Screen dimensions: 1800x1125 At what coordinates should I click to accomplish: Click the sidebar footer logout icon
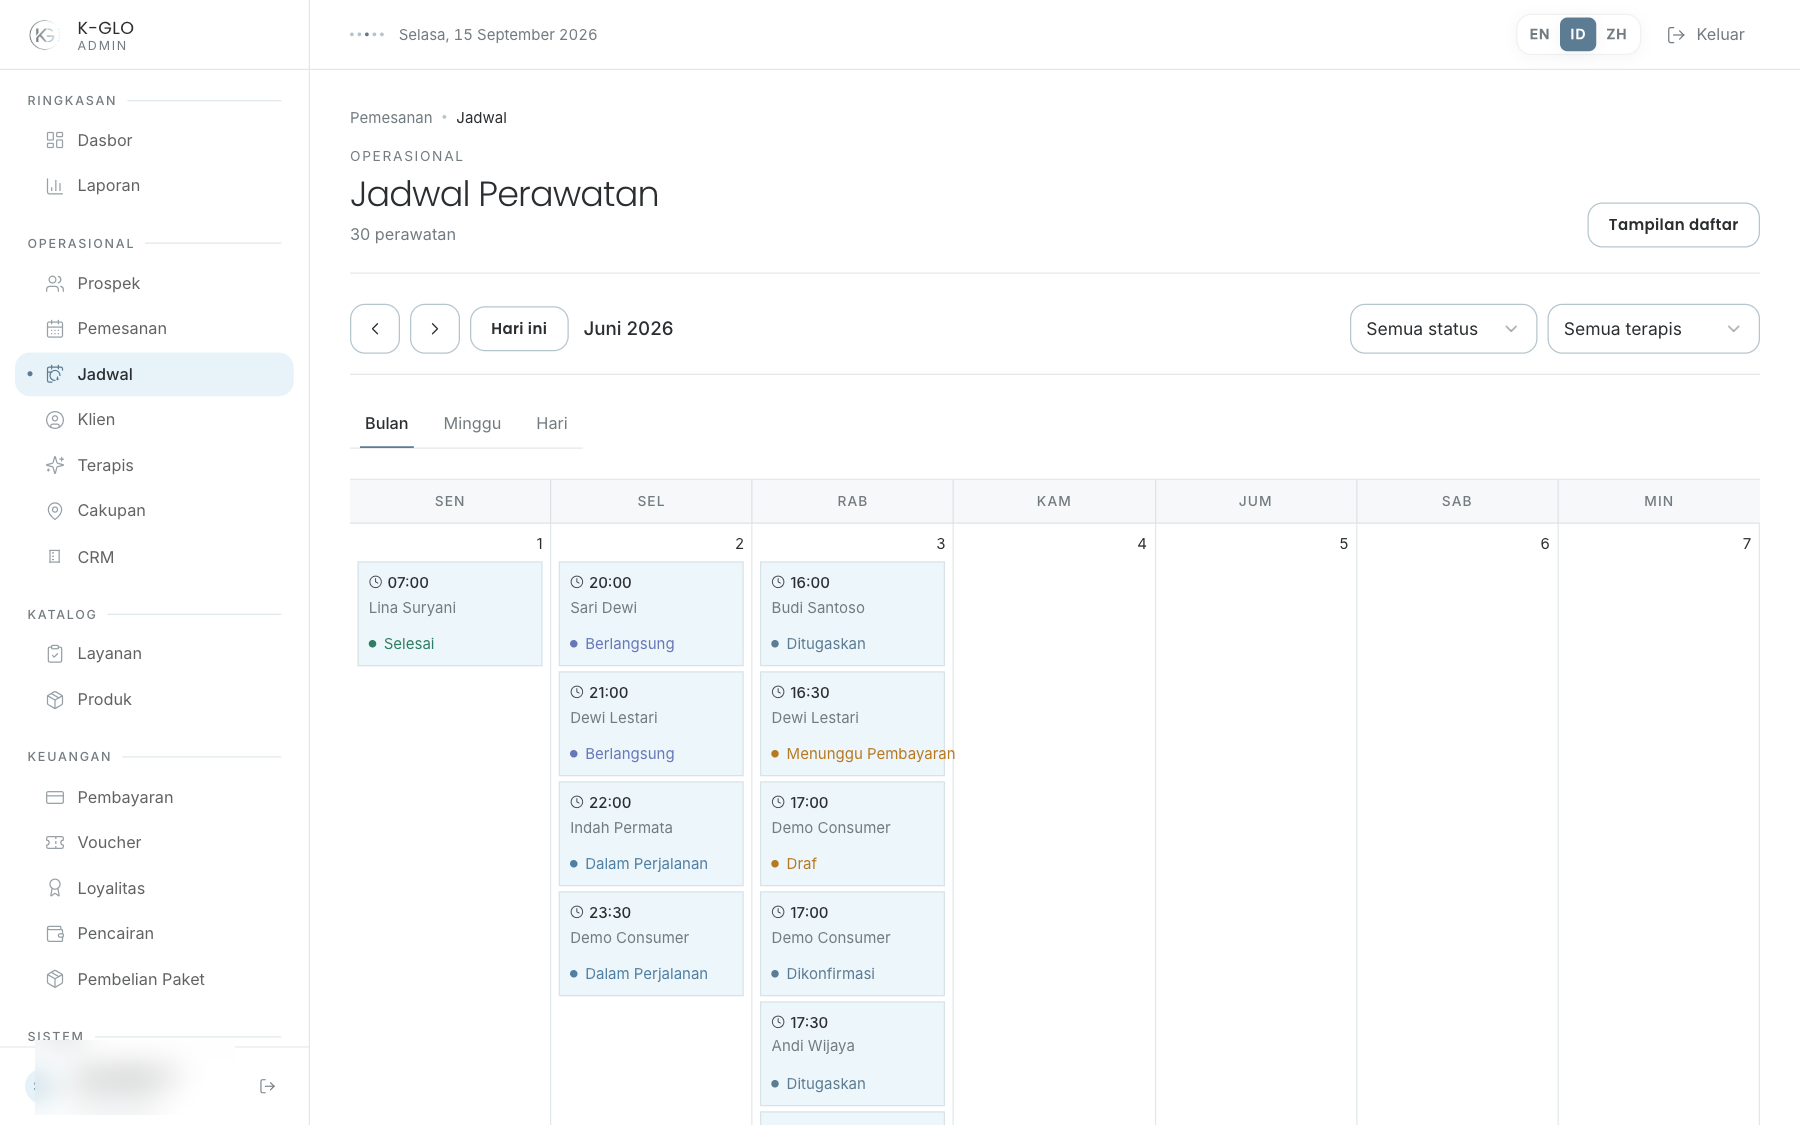coord(267,1086)
